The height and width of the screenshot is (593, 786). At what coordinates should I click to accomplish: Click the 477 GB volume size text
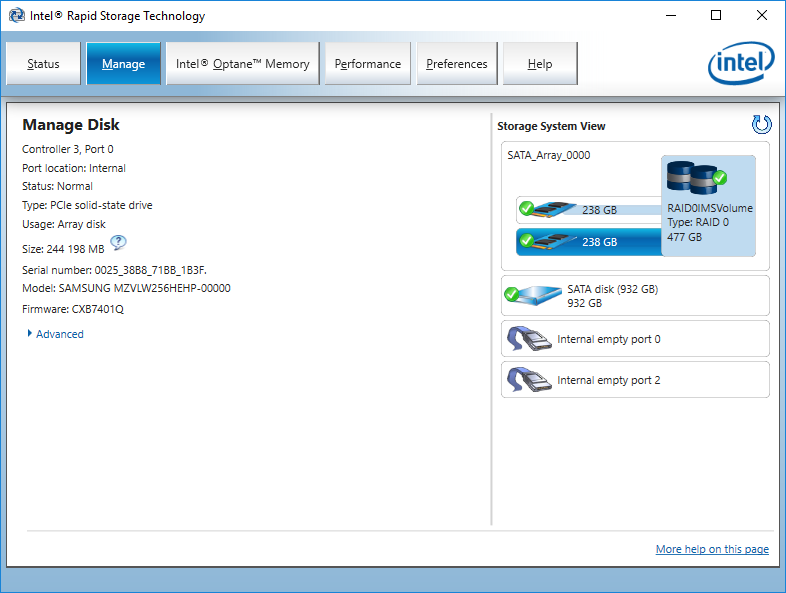pos(684,237)
